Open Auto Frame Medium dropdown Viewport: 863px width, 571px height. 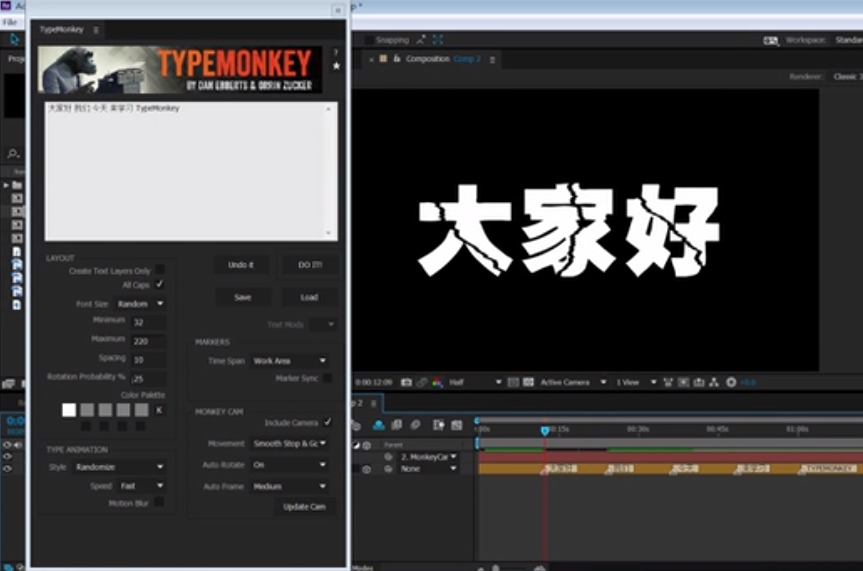click(x=290, y=486)
